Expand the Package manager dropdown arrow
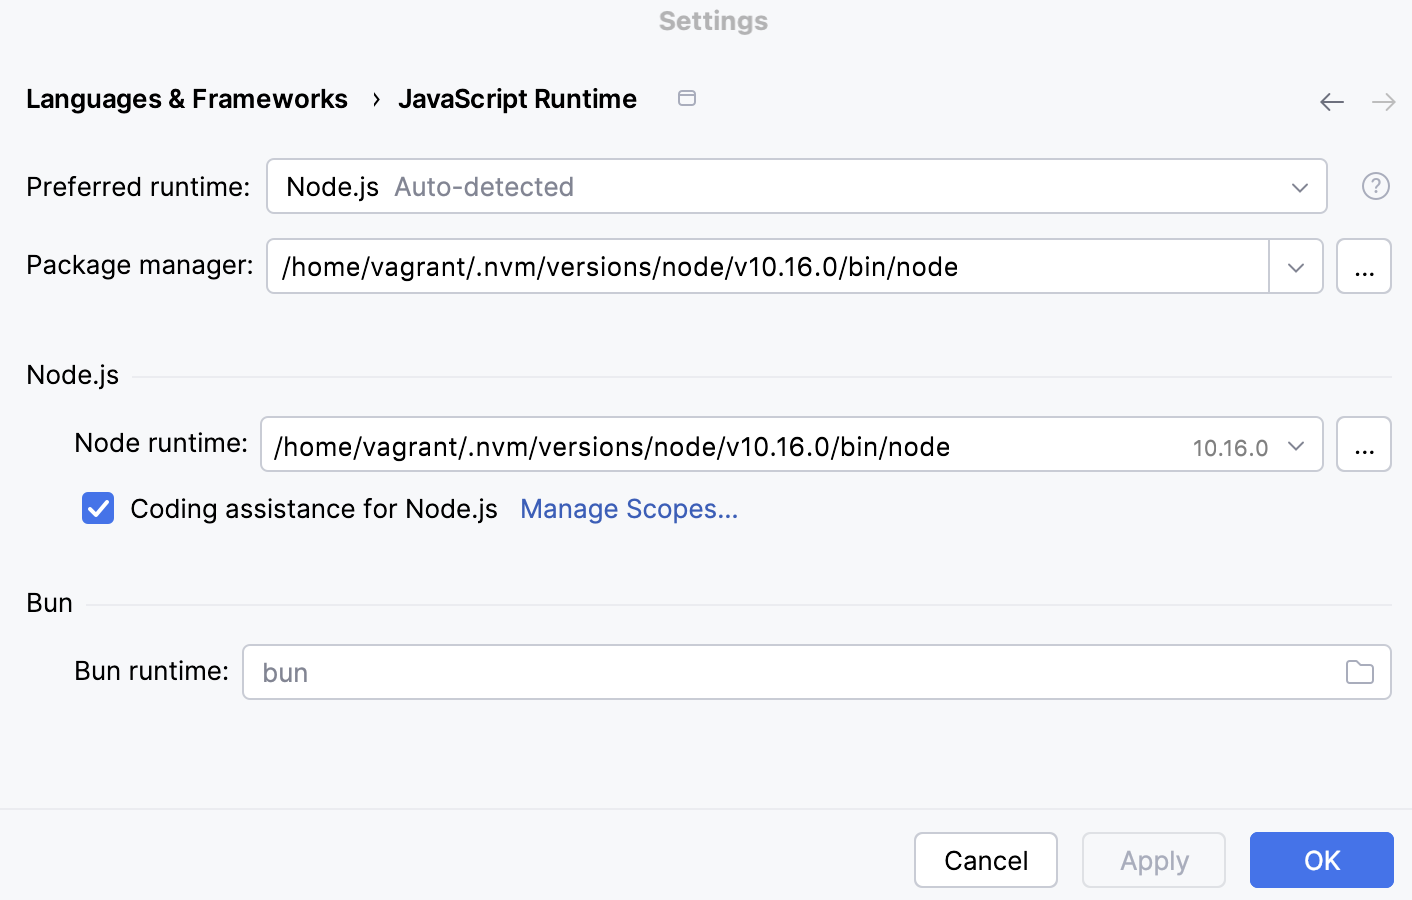1412x900 pixels. point(1296,266)
